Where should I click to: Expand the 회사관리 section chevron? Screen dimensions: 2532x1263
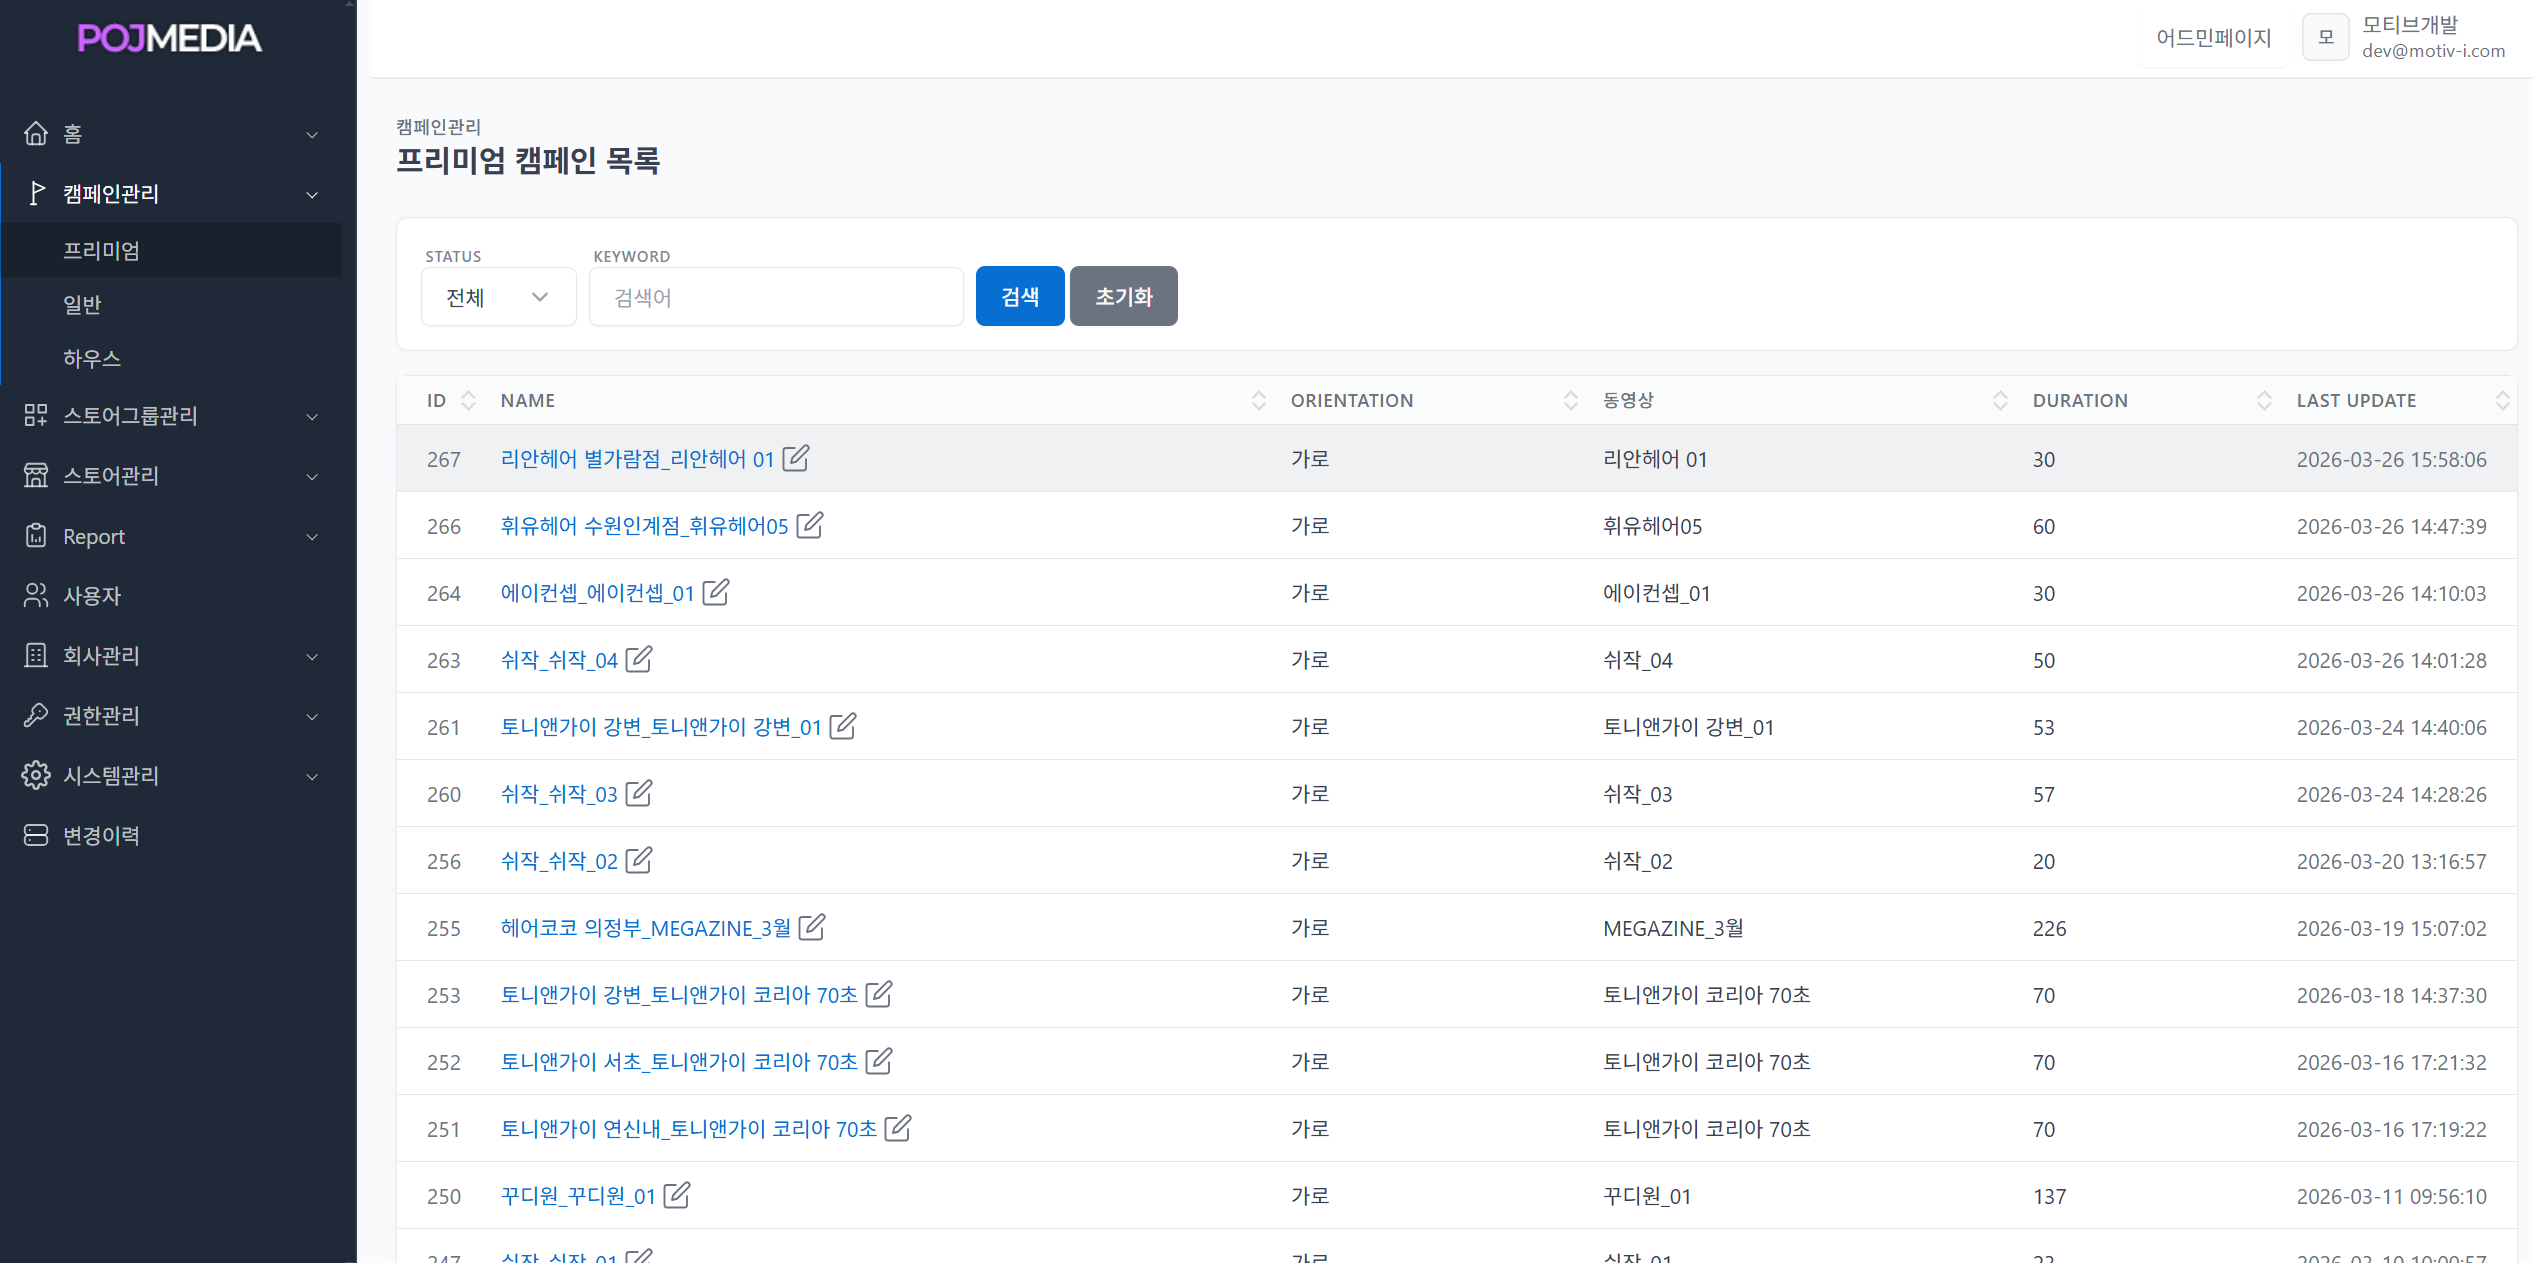(312, 655)
